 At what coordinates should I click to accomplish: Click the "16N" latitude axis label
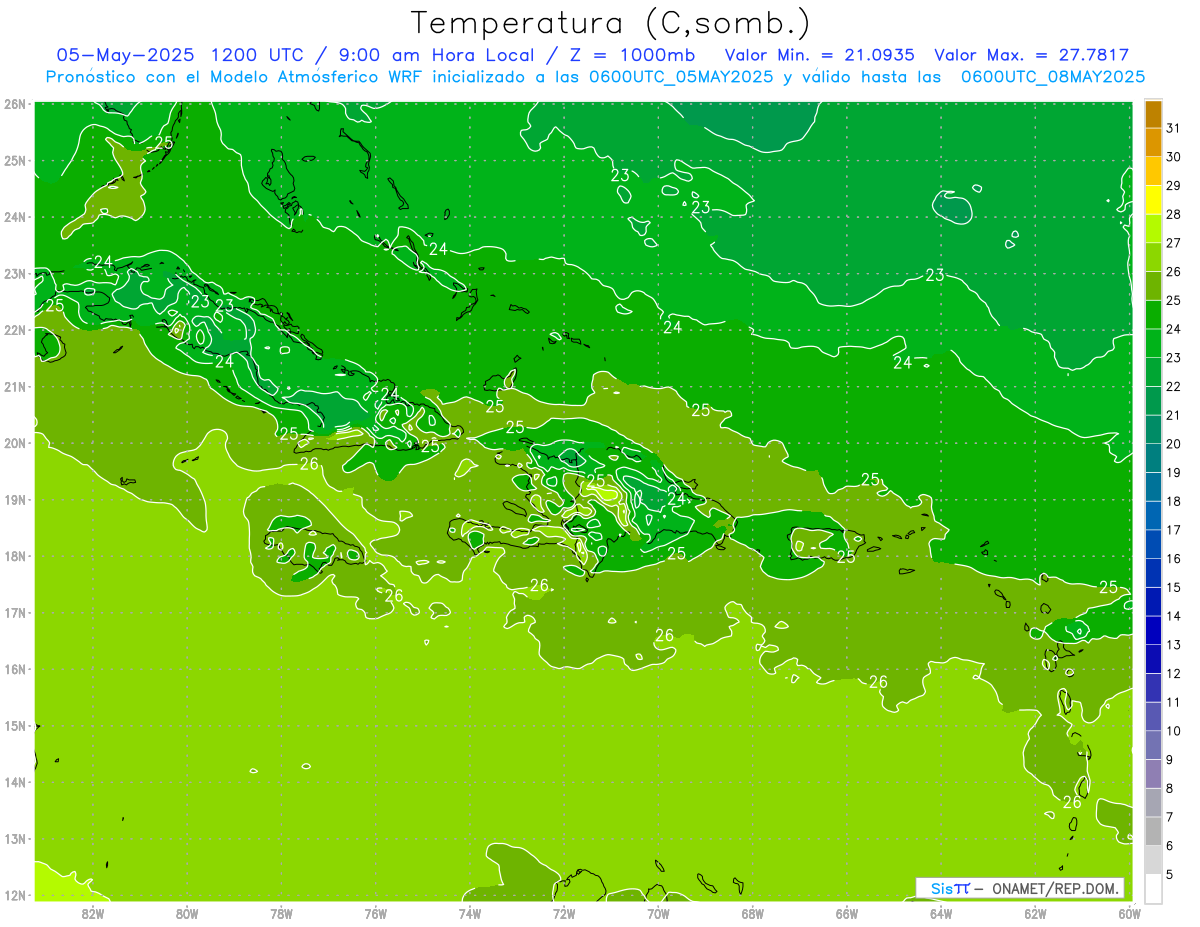coord(14,669)
